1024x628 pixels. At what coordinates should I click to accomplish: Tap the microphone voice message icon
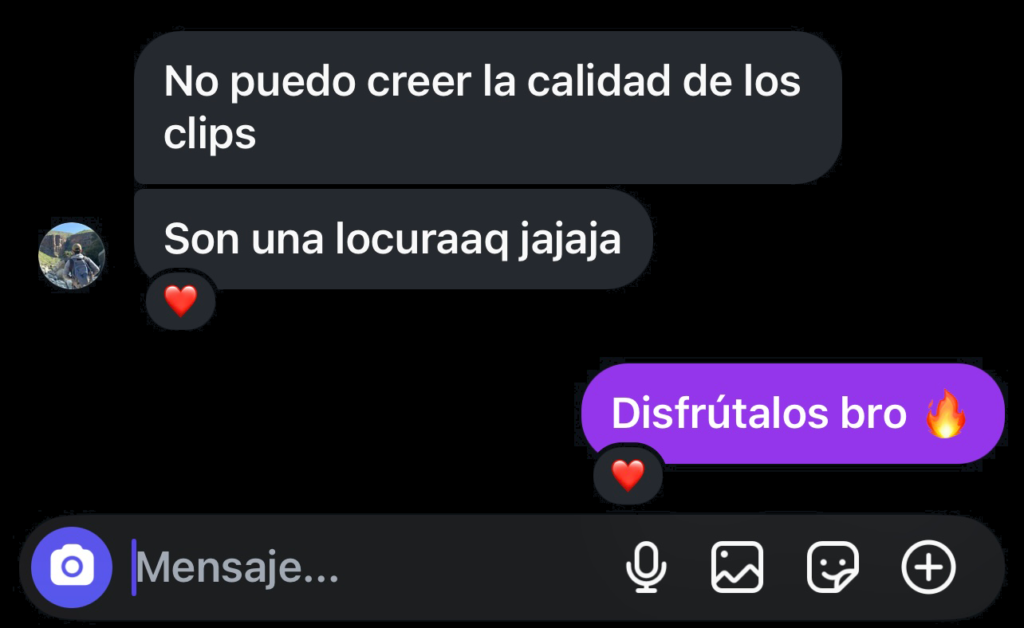(x=646, y=567)
